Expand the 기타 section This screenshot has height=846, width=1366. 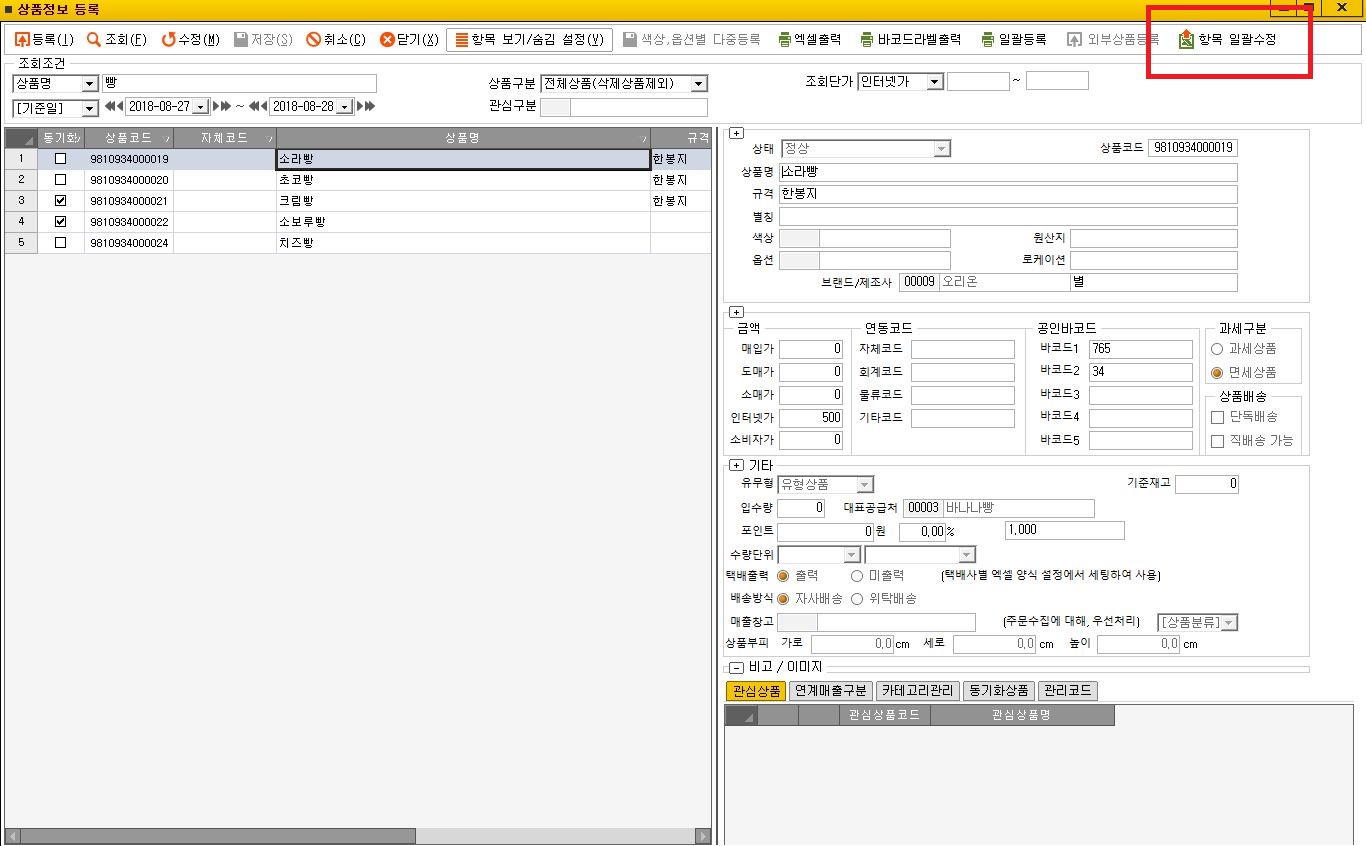point(737,465)
